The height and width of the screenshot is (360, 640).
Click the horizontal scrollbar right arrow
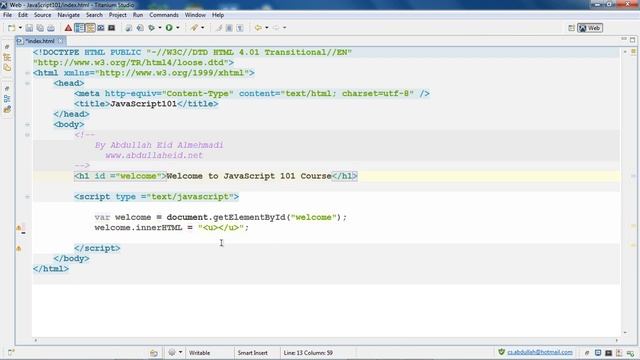coord(617,340)
